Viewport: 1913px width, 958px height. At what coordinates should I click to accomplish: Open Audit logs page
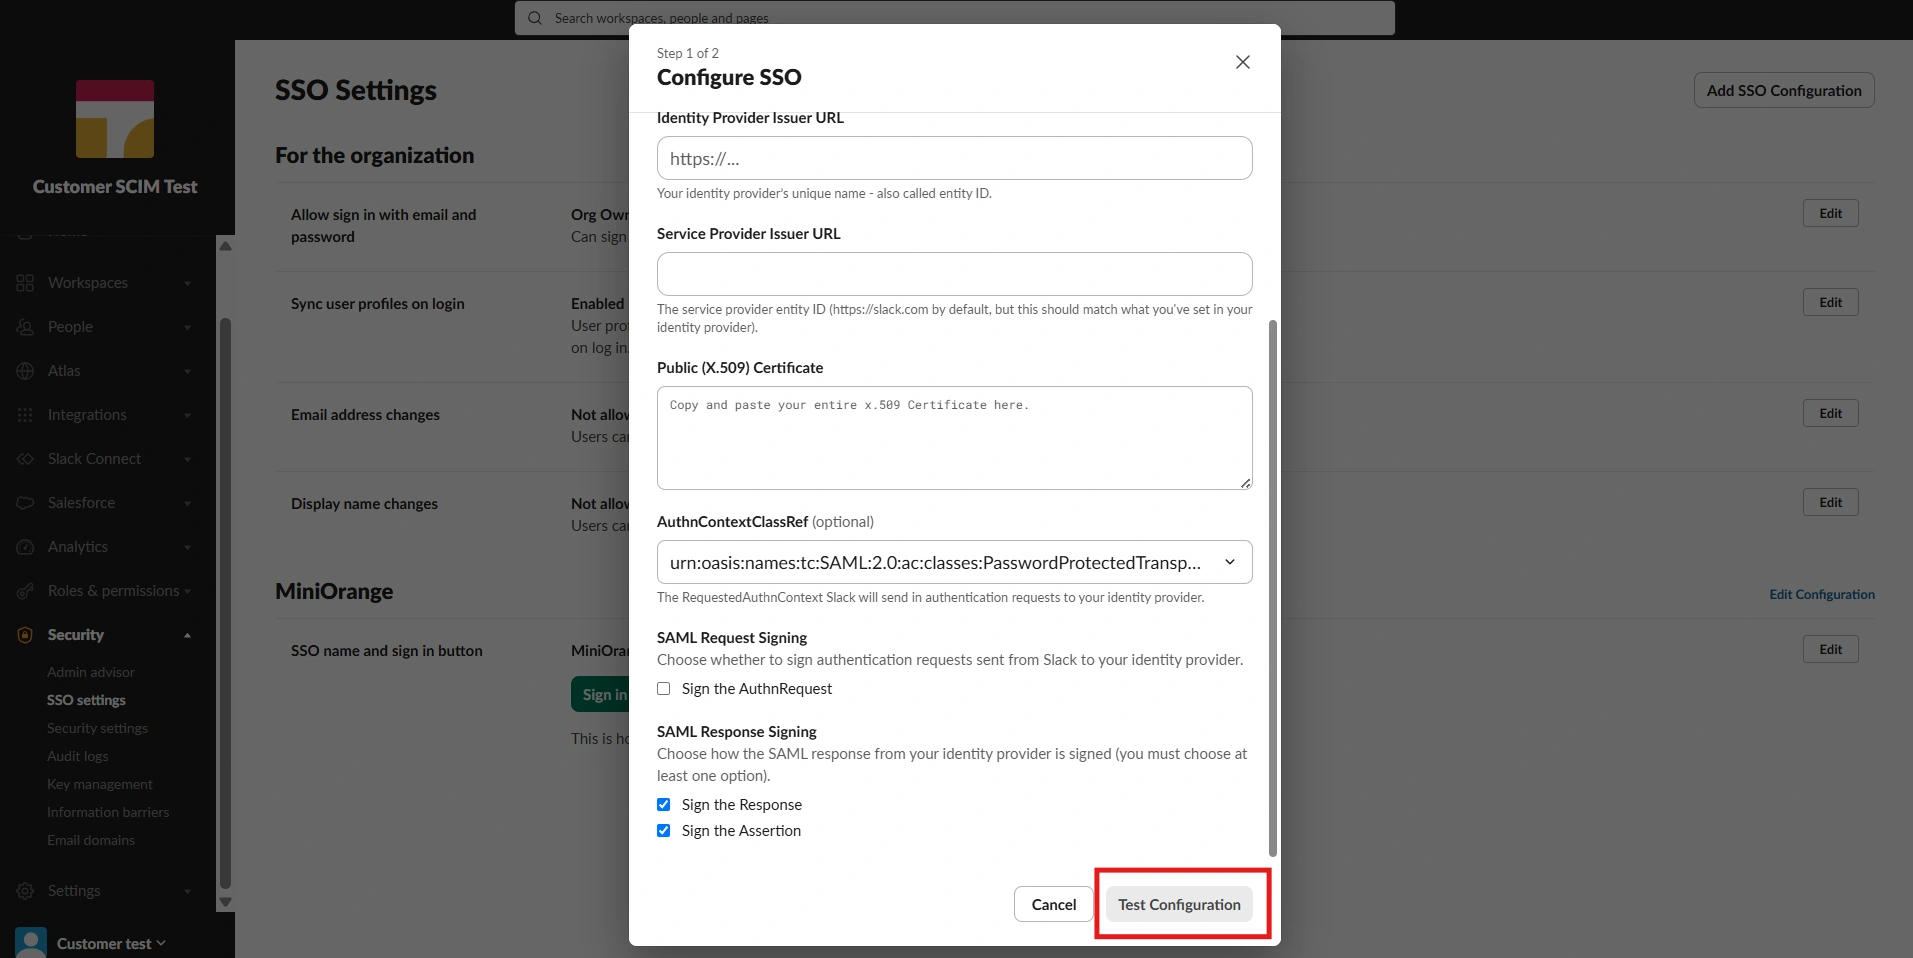(x=77, y=756)
